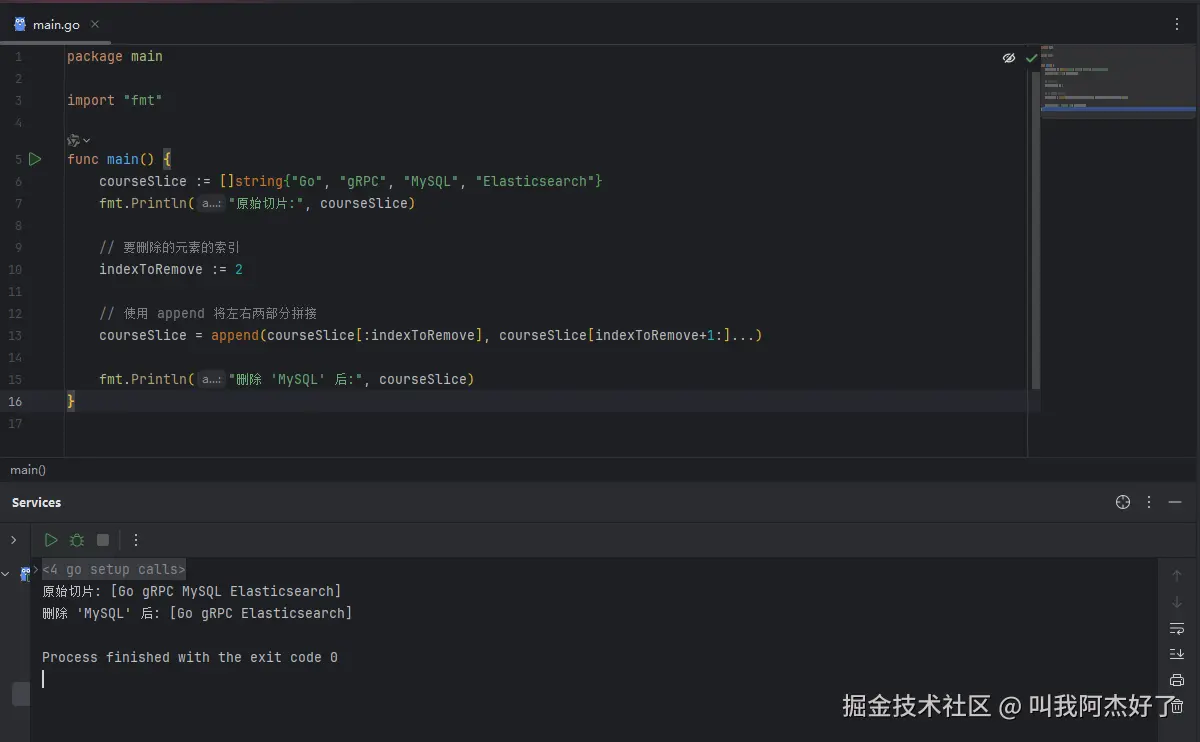This screenshot has width=1200, height=742.
Task: Click line number 16 in gutter
Action: tap(15, 401)
